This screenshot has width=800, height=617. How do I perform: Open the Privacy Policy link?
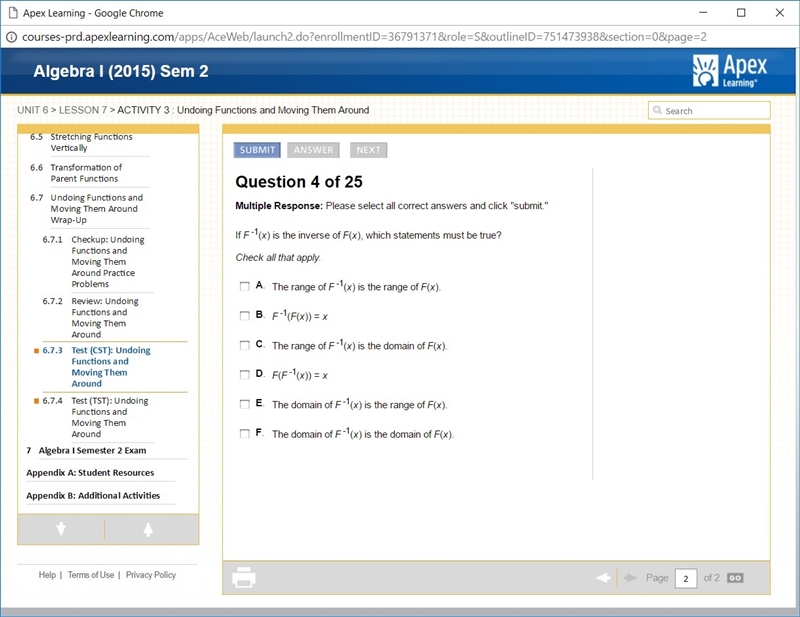click(151, 575)
